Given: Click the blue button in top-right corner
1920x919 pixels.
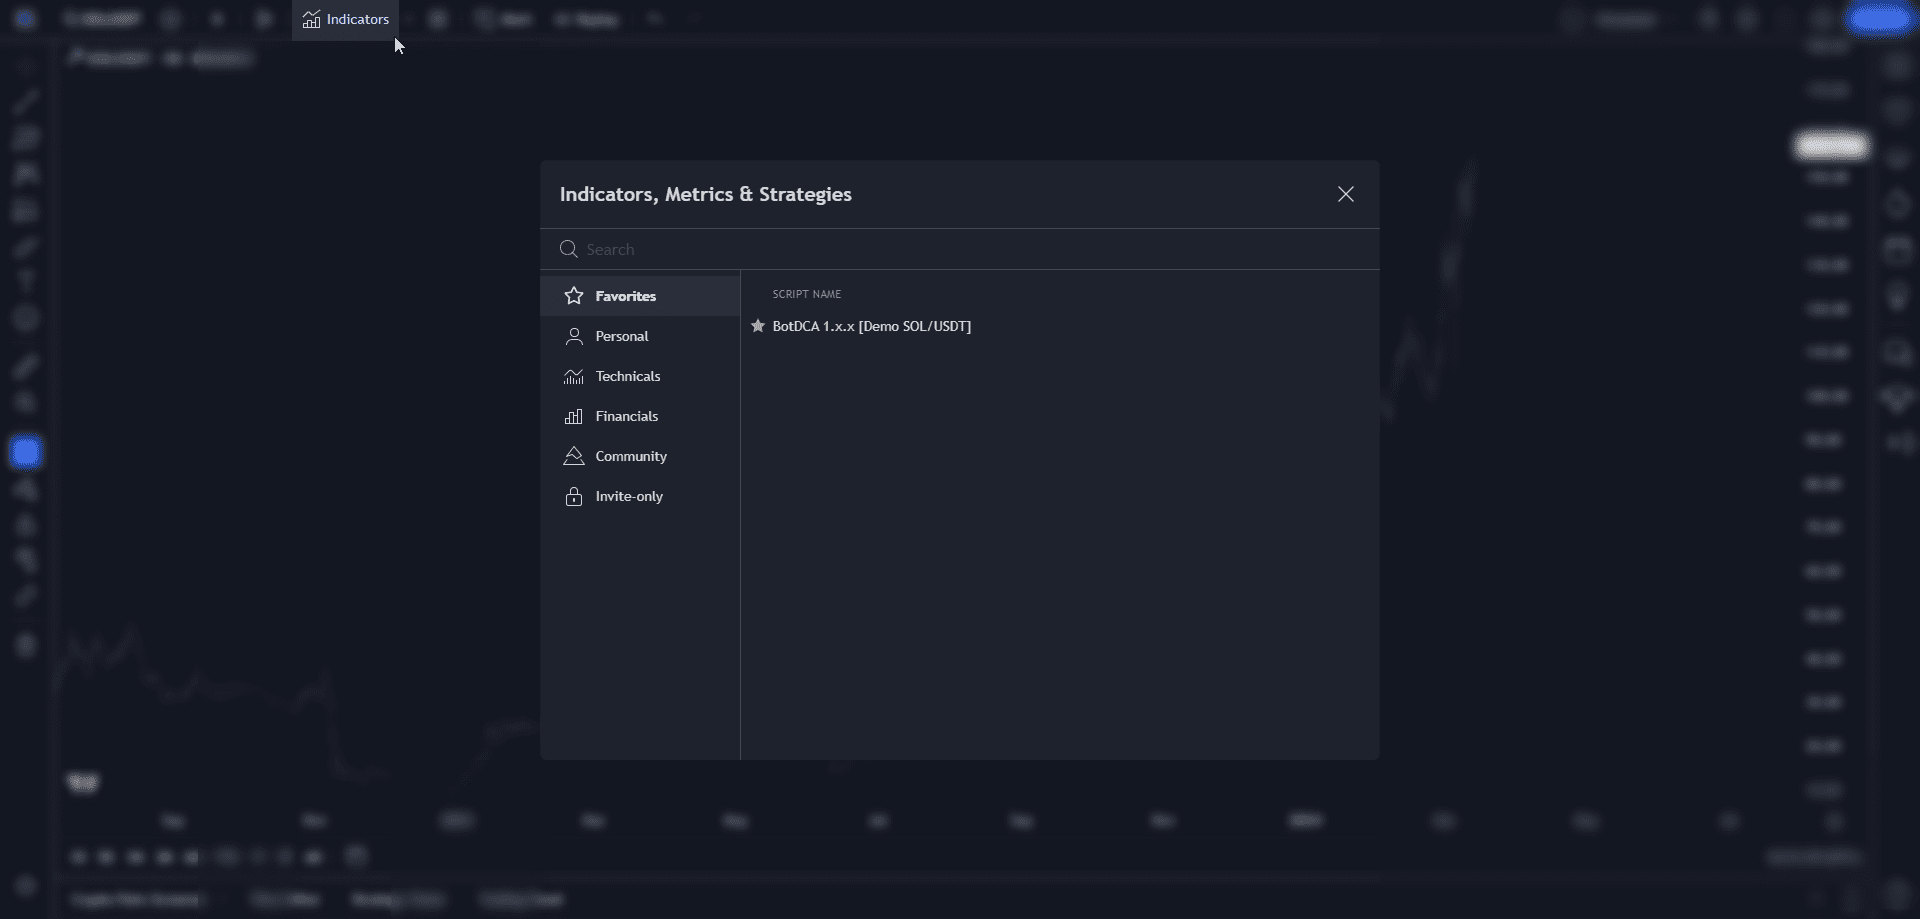Looking at the screenshot, I should pos(1879,19).
